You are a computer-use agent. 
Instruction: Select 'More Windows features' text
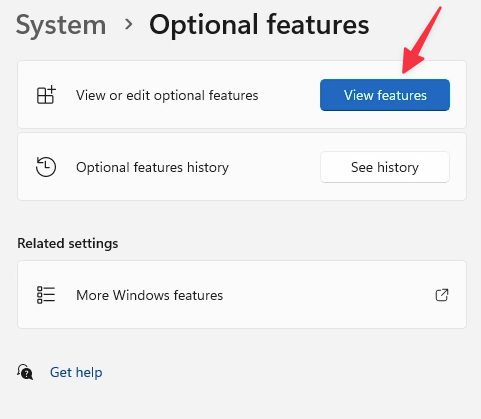click(x=149, y=295)
